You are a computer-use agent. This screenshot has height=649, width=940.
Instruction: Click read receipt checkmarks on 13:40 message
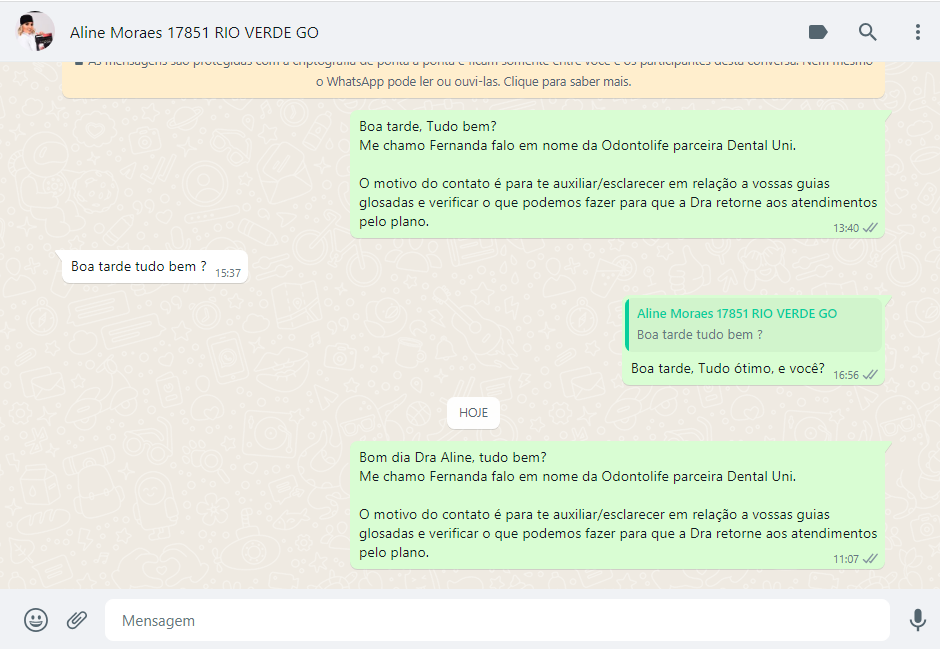(x=870, y=228)
